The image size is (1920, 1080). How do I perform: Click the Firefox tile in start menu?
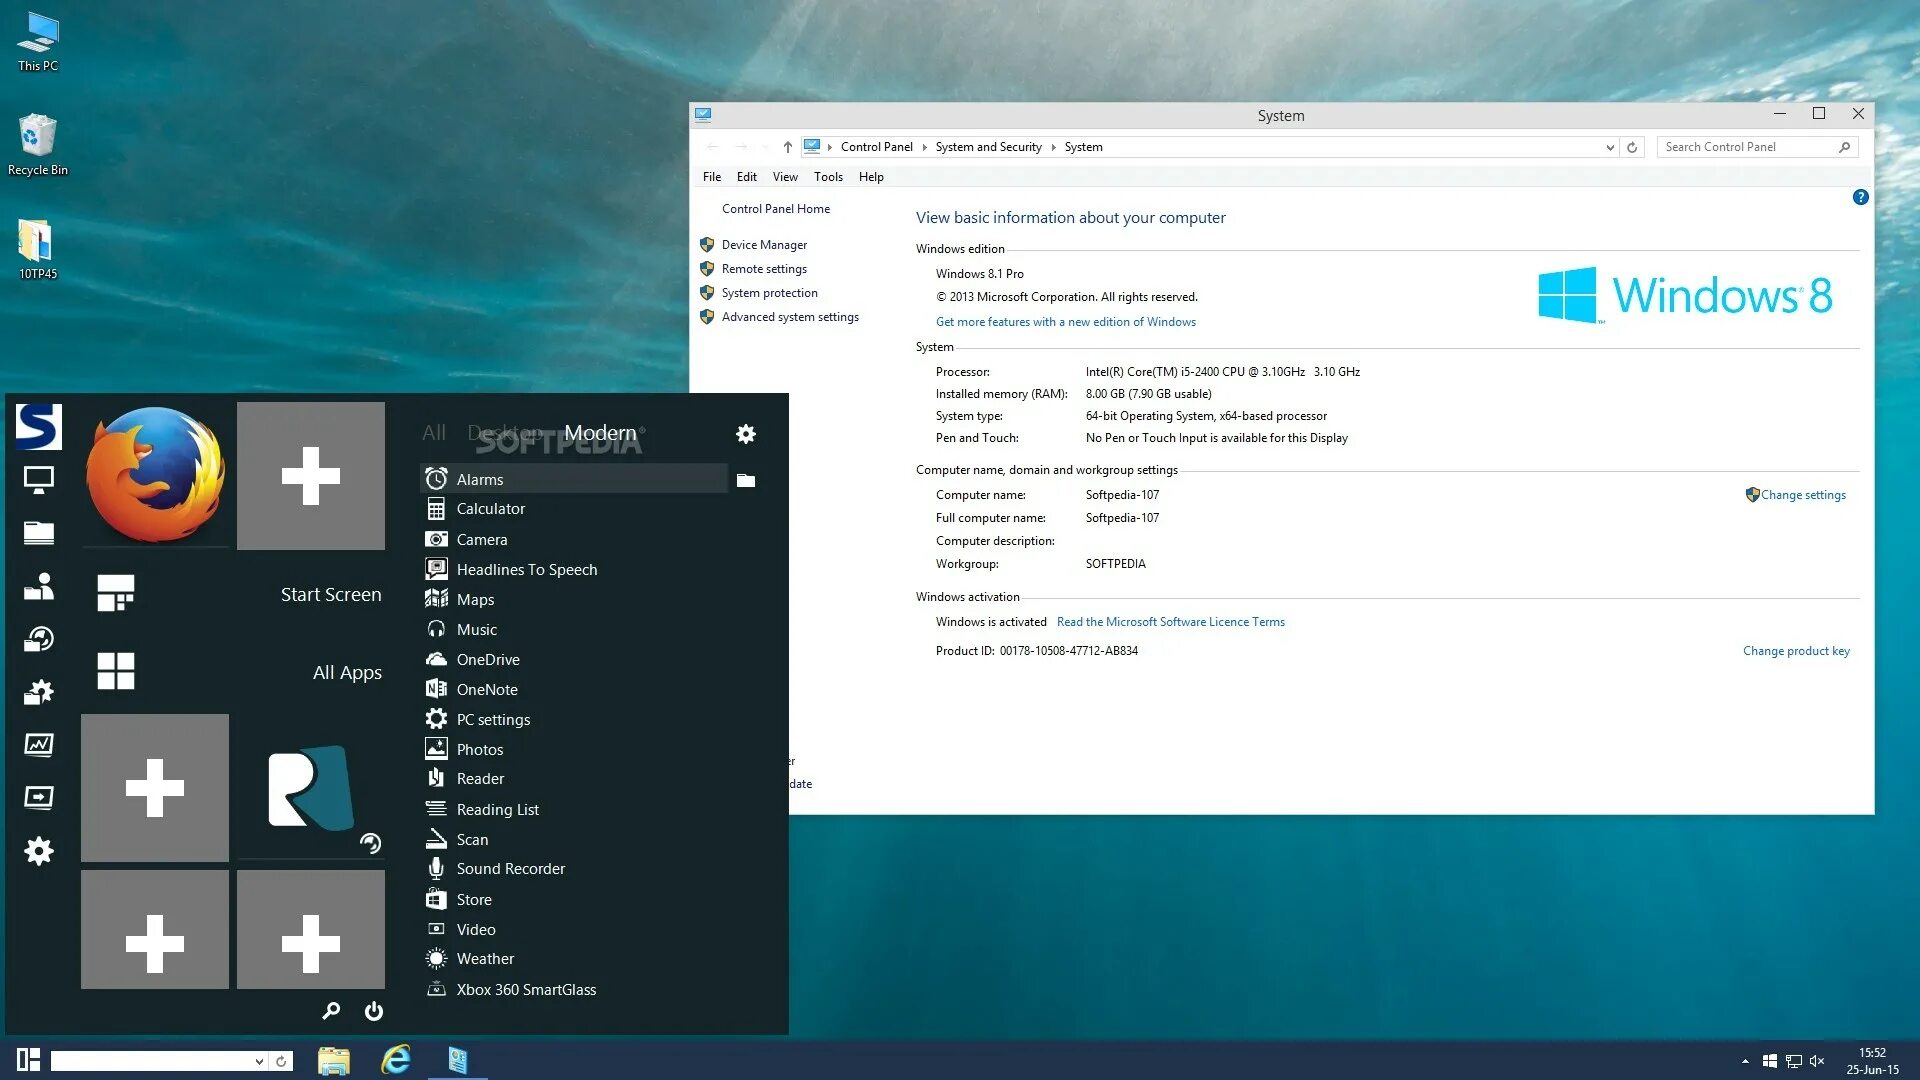(x=155, y=475)
